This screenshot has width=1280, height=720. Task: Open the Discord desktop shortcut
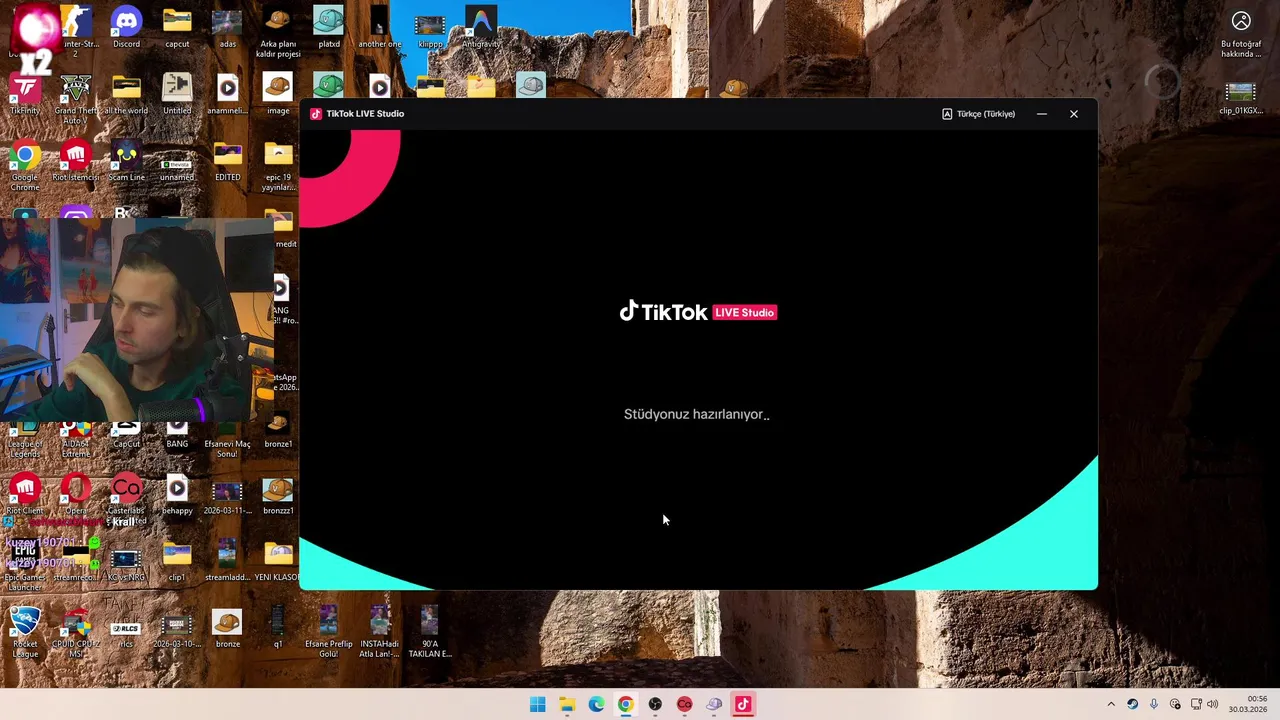click(126, 28)
